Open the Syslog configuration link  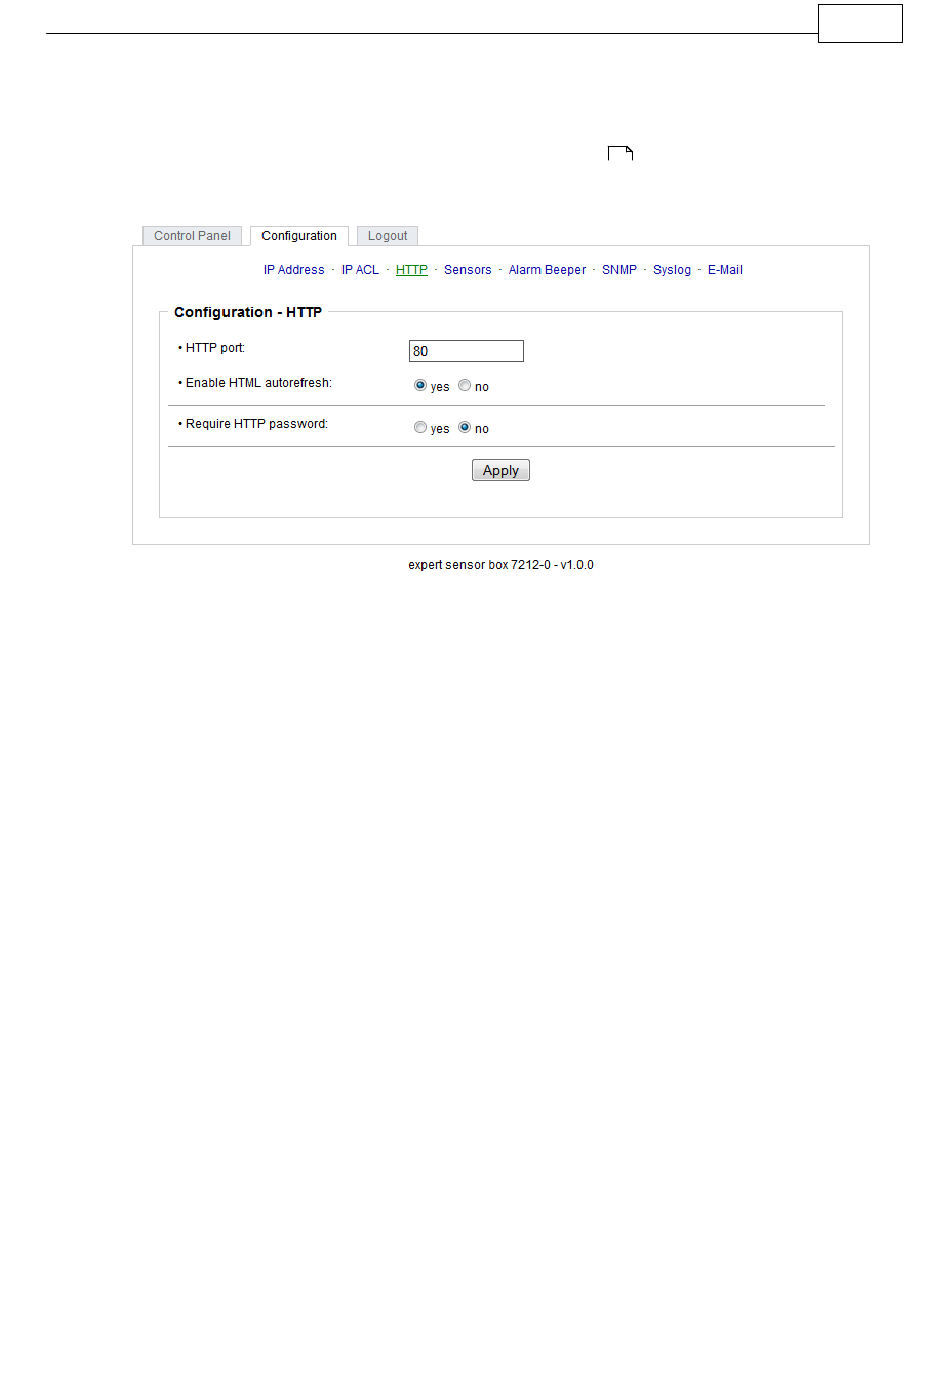(x=672, y=270)
